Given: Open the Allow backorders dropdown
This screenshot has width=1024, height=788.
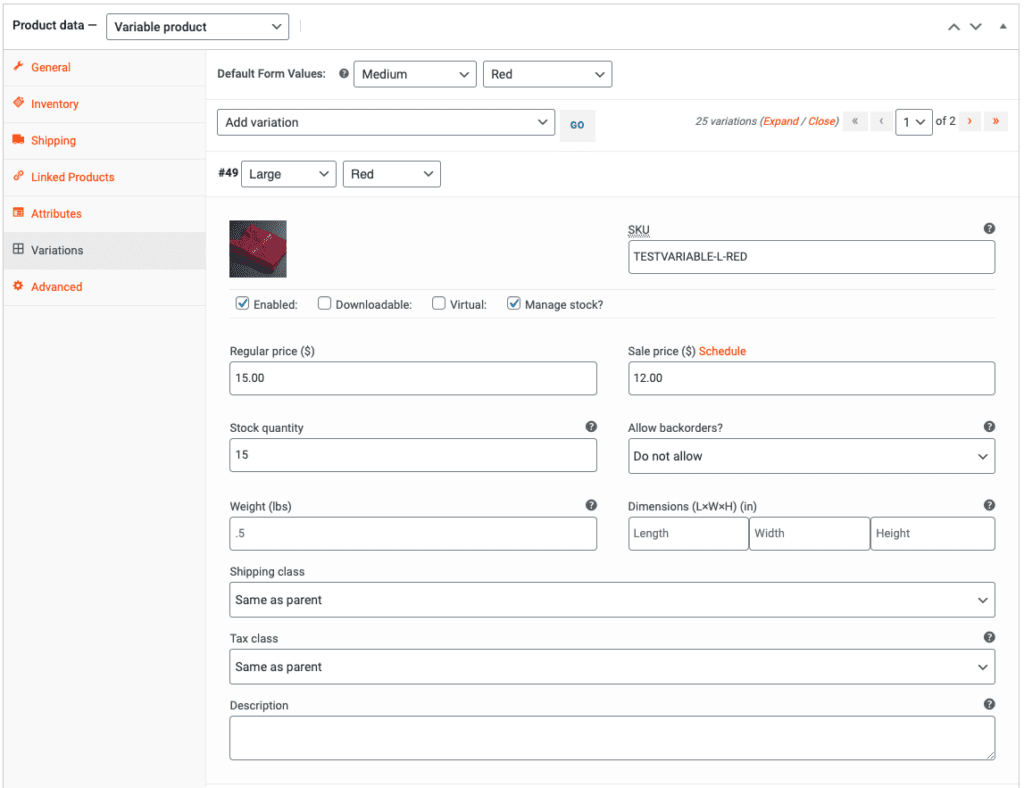Looking at the screenshot, I should coord(811,456).
